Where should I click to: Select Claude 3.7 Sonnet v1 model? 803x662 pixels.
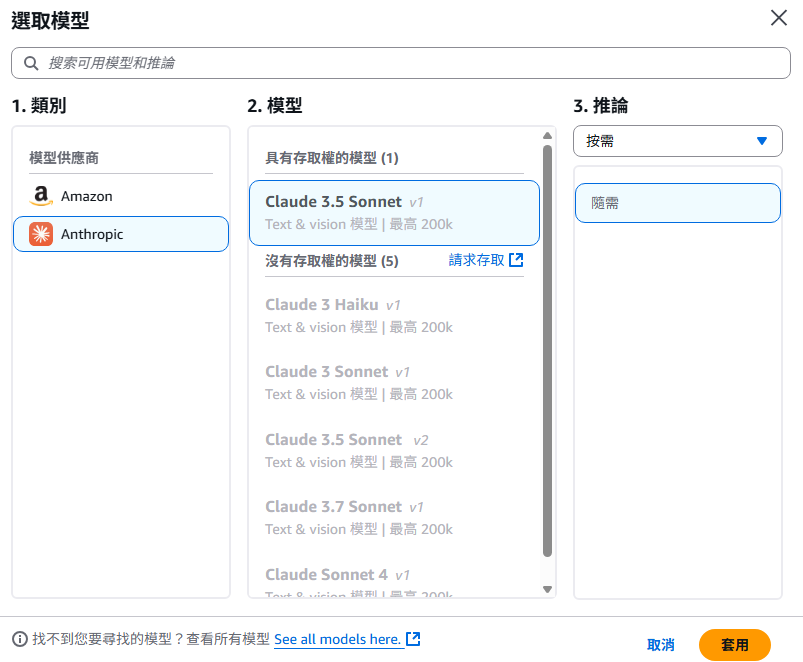click(x=394, y=518)
